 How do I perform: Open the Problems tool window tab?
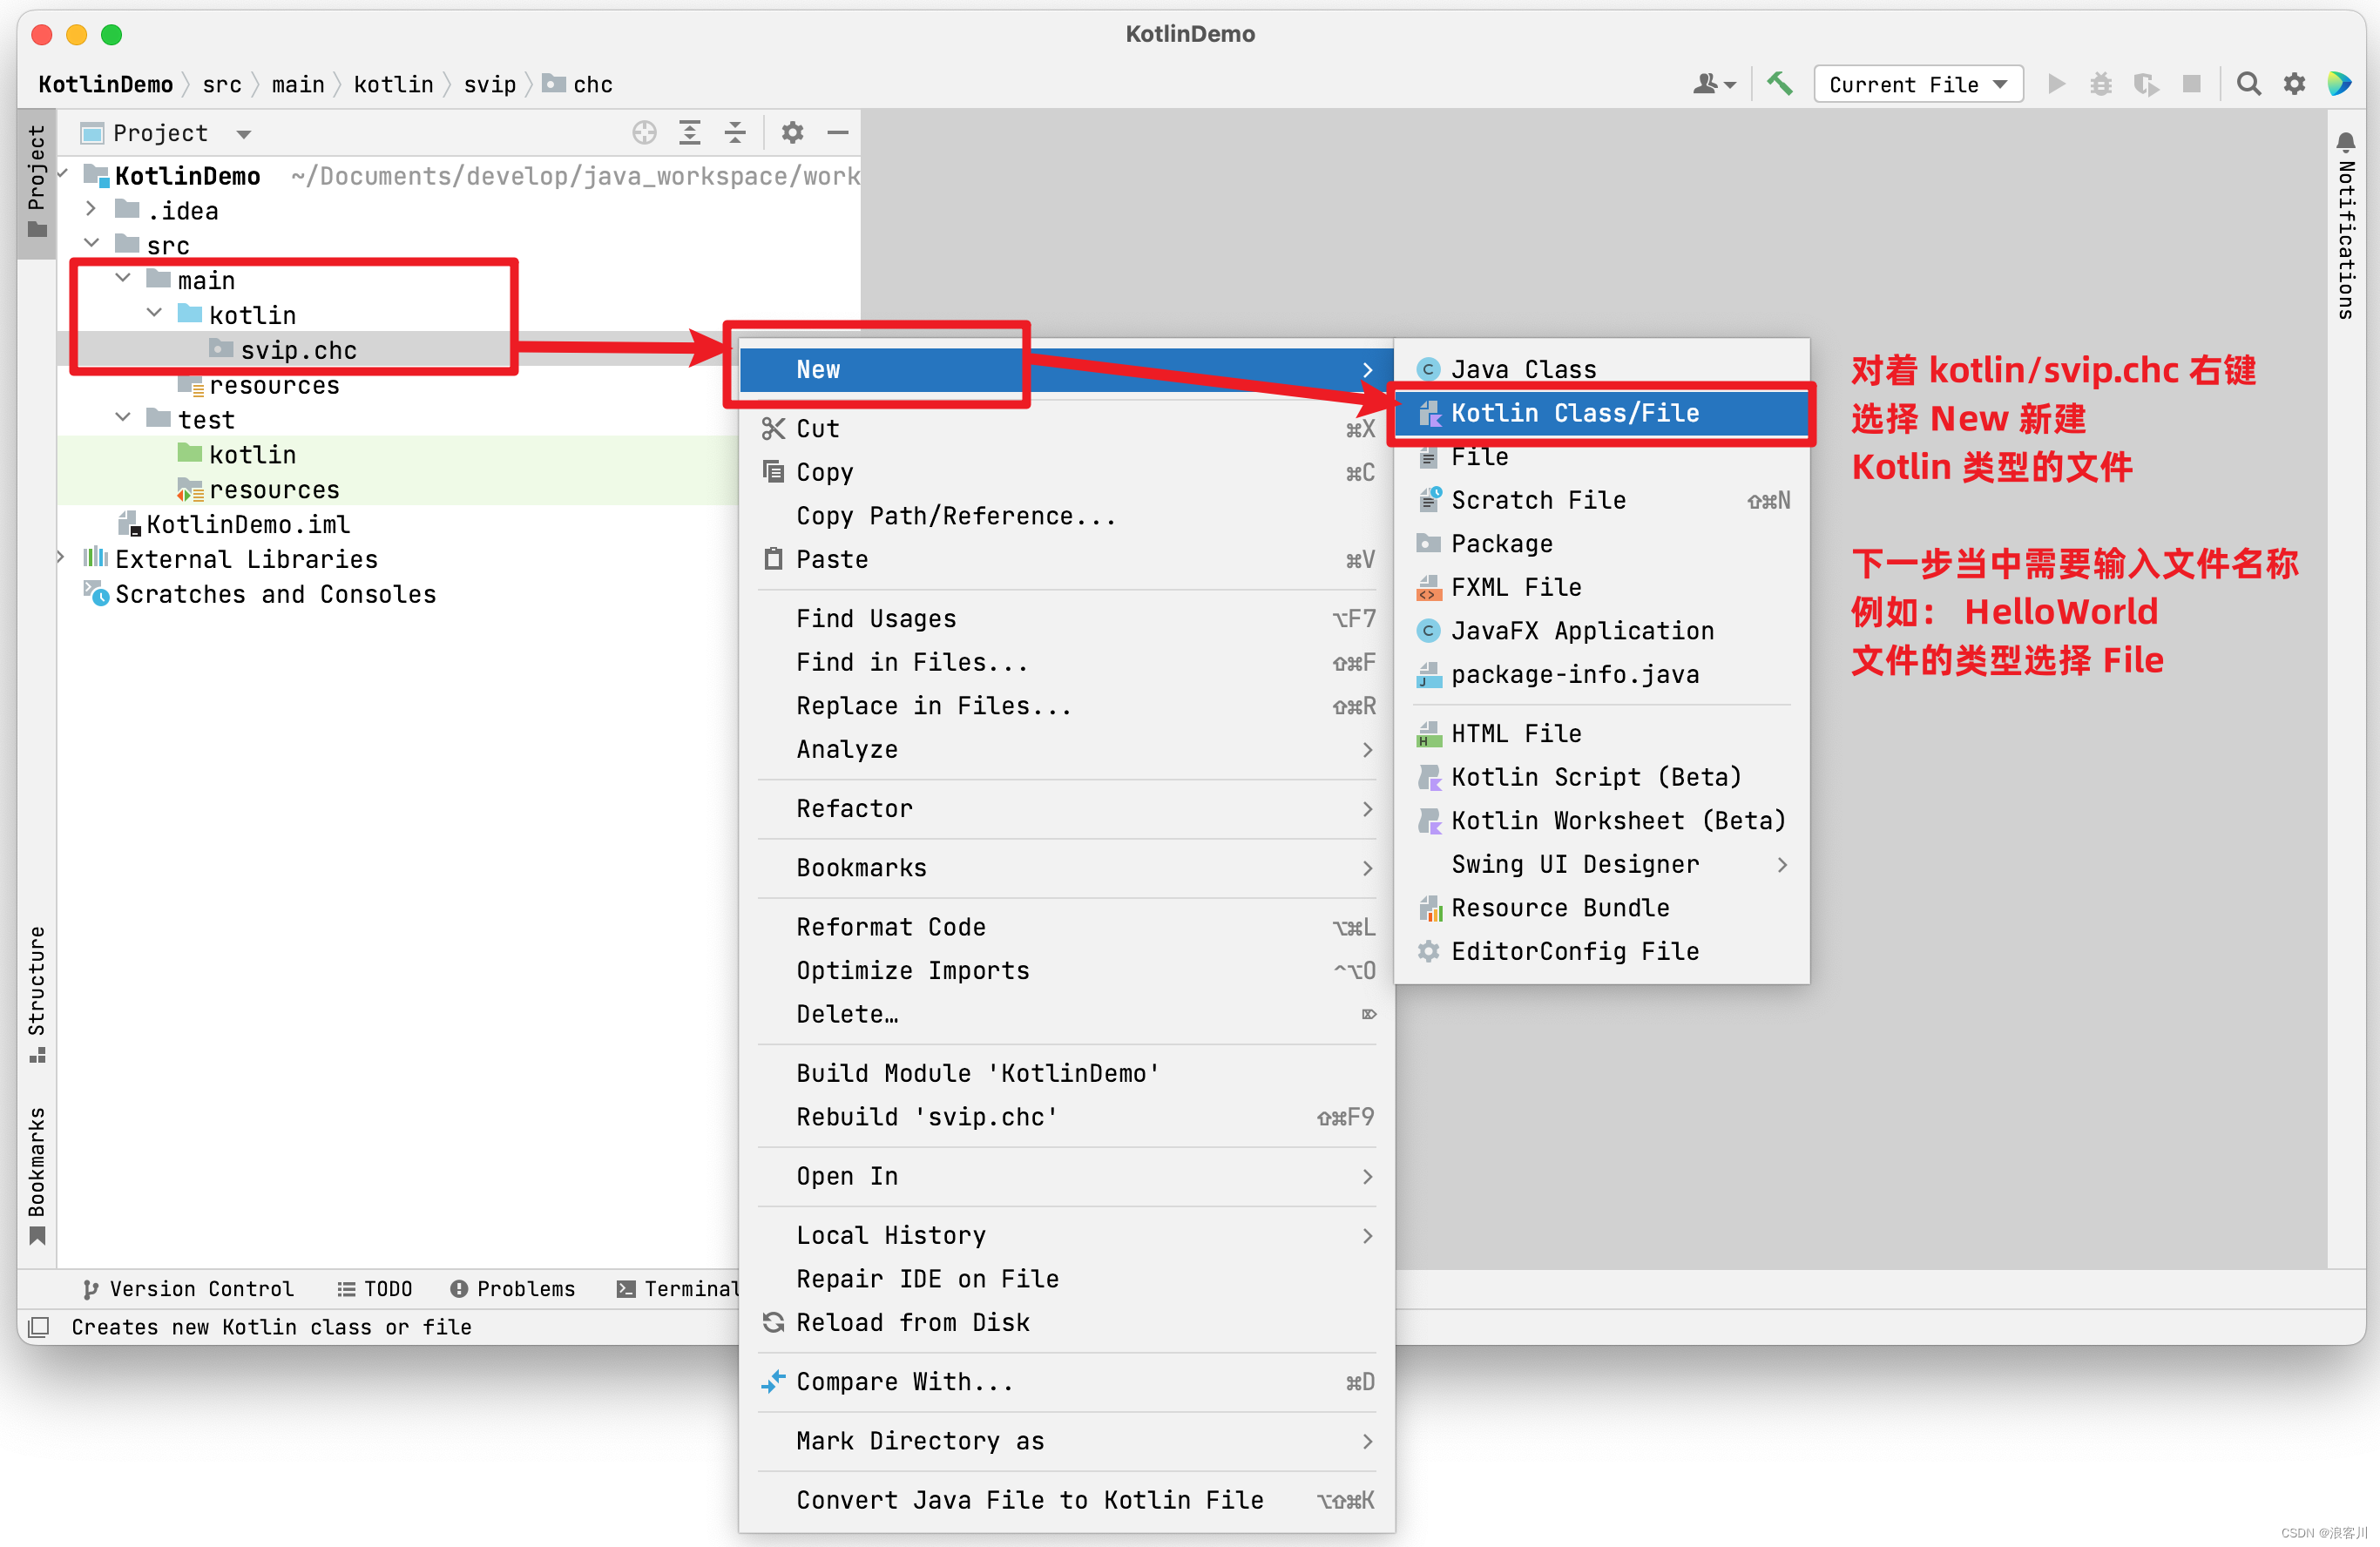[x=513, y=1289]
